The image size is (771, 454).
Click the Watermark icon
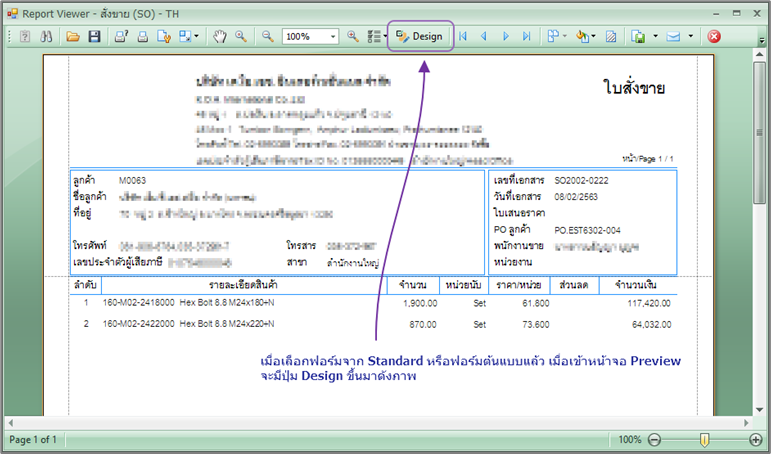point(610,37)
